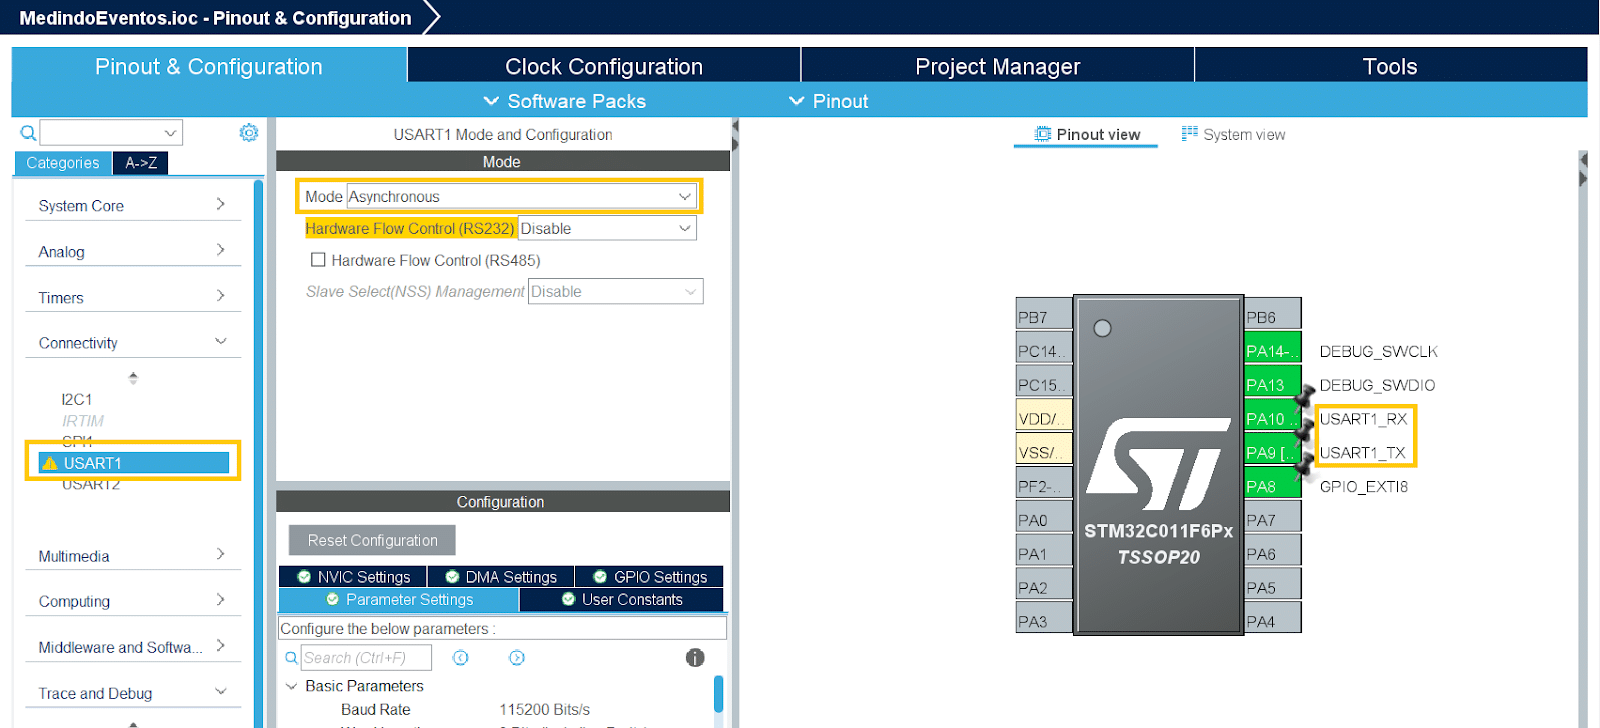Switch to A->Z sorting
This screenshot has width=1600, height=728.
(141, 163)
